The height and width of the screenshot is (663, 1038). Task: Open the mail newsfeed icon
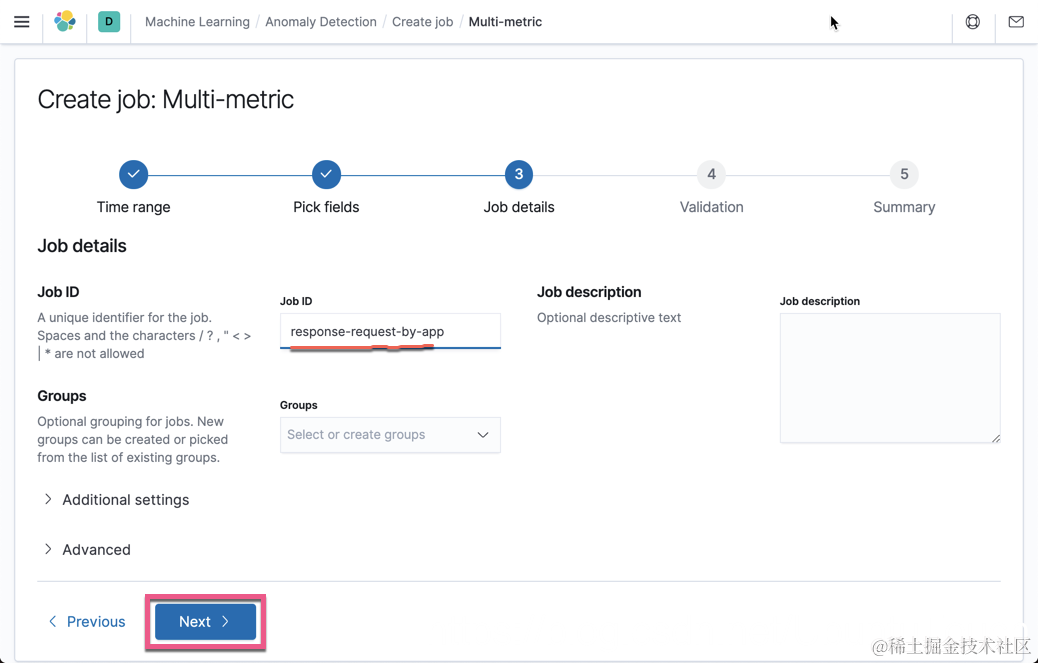1016,22
